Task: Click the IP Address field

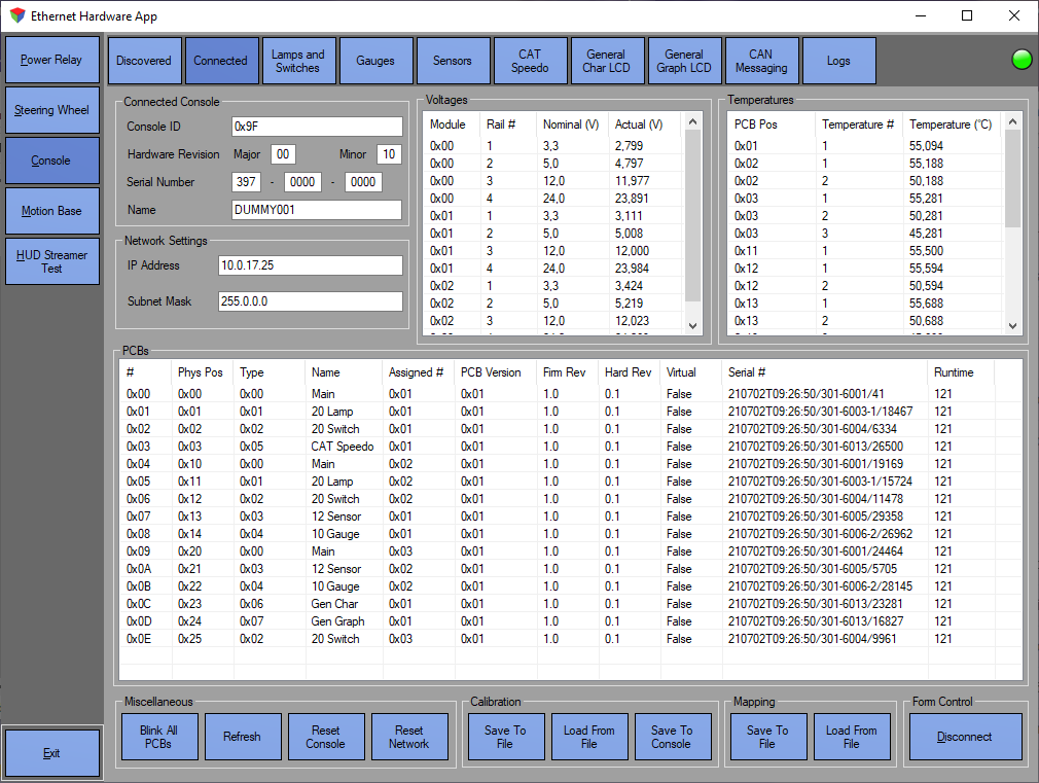Action: pyautogui.click(x=310, y=266)
